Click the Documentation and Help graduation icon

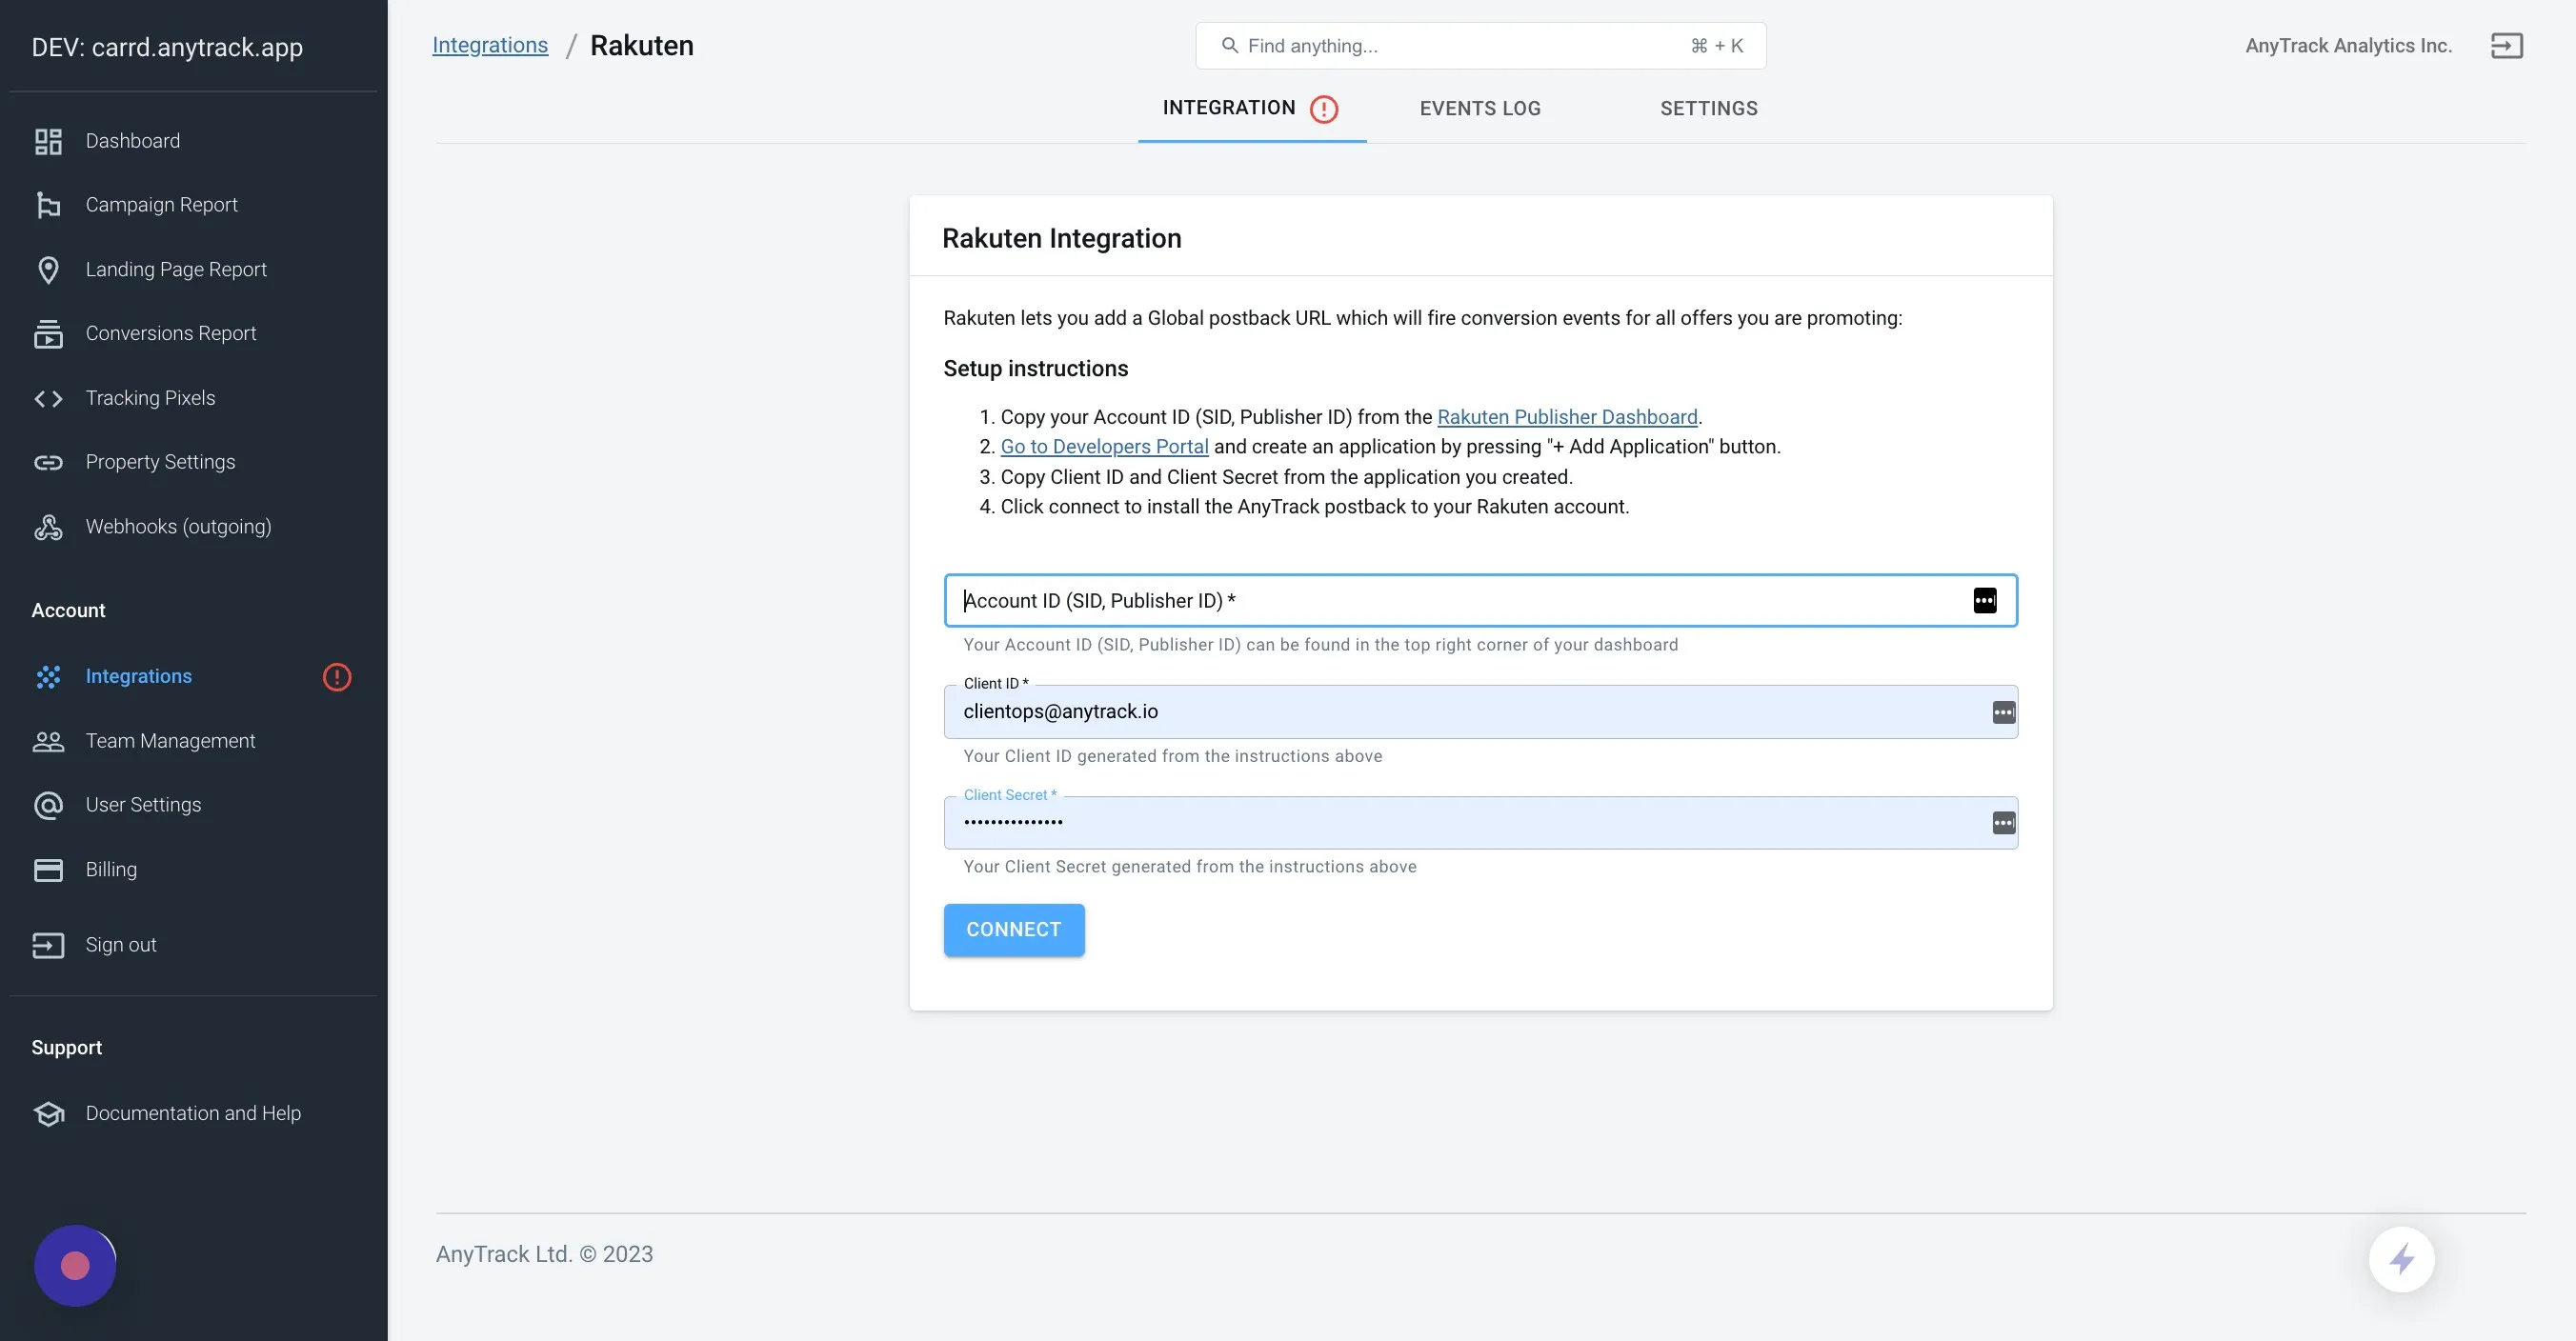coord(48,1113)
